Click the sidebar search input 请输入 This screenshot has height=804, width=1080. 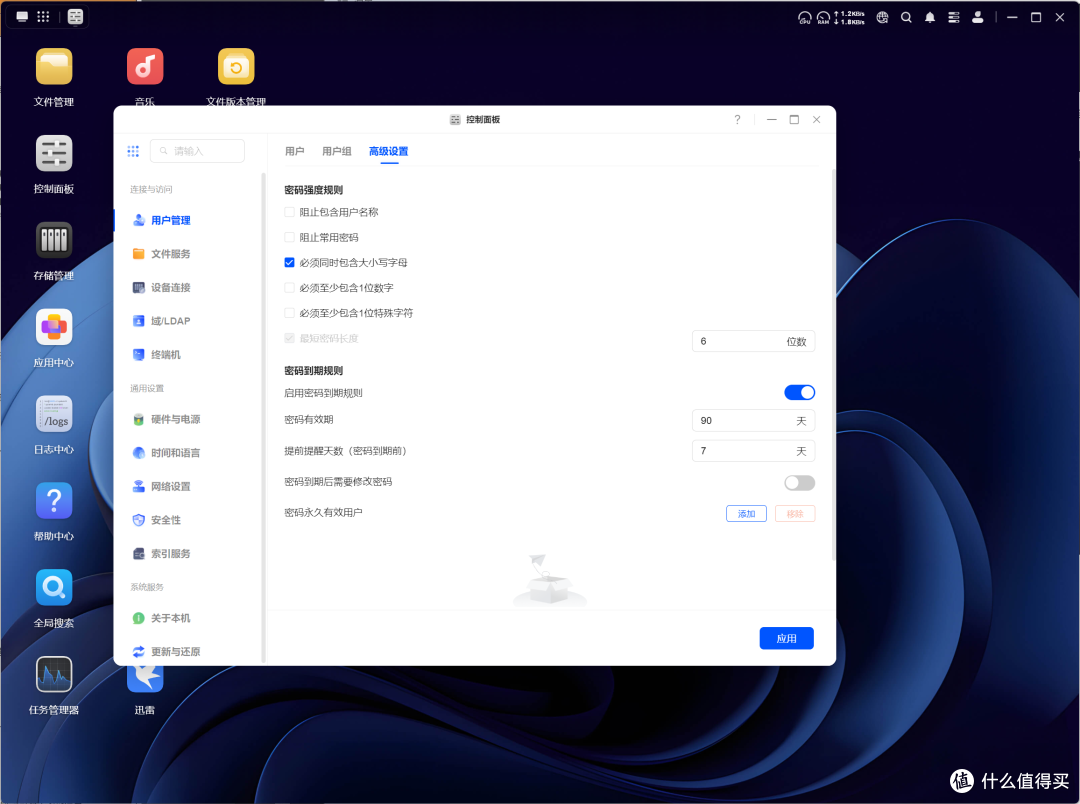198,151
